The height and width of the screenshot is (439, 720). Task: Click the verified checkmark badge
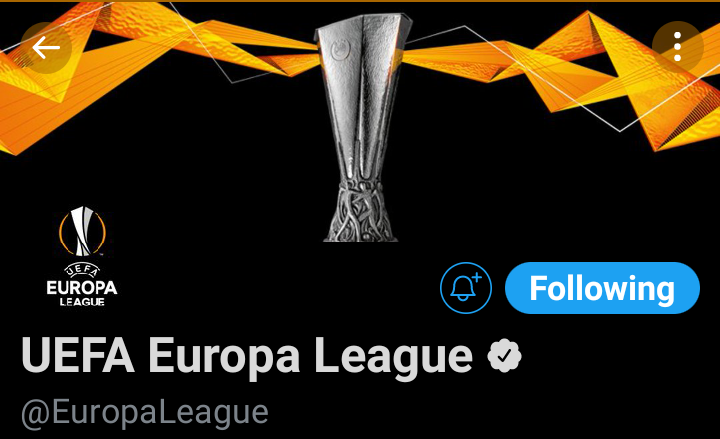[504, 355]
